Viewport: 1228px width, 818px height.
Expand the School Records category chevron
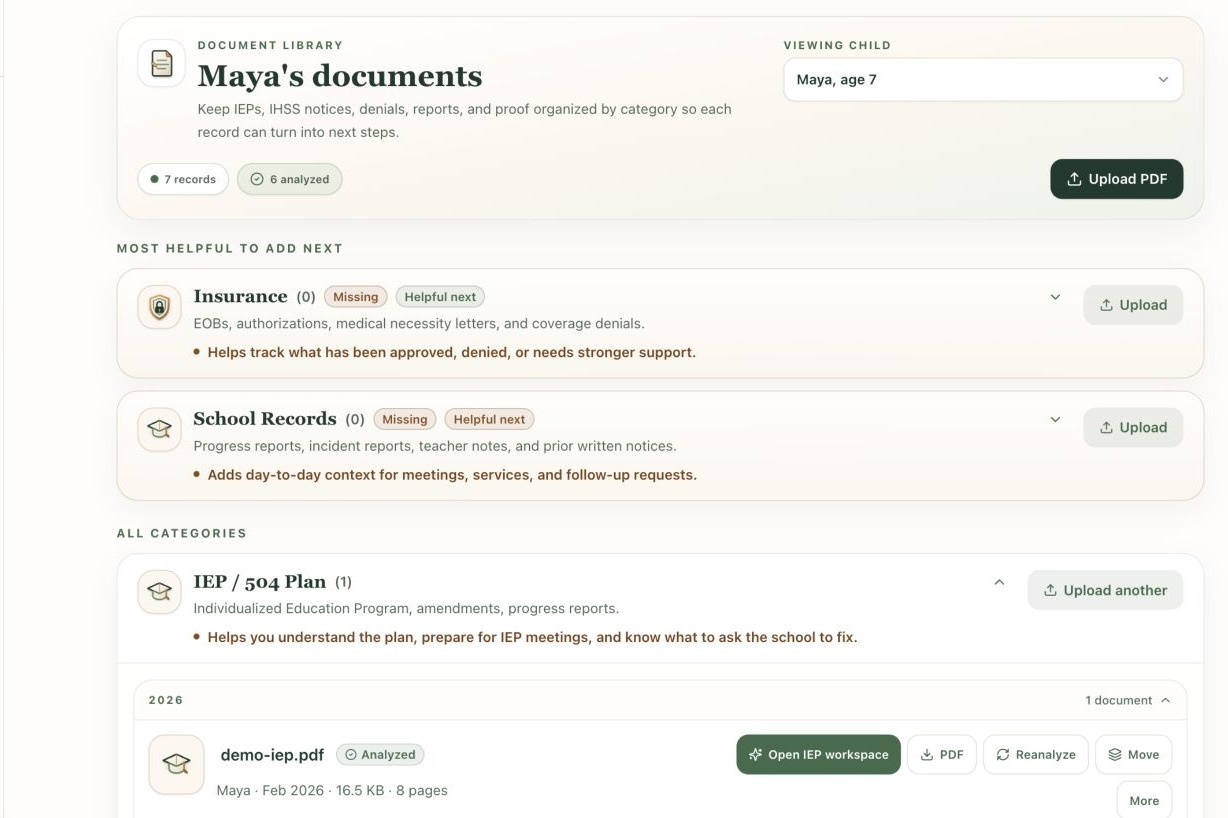tap(1055, 419)
